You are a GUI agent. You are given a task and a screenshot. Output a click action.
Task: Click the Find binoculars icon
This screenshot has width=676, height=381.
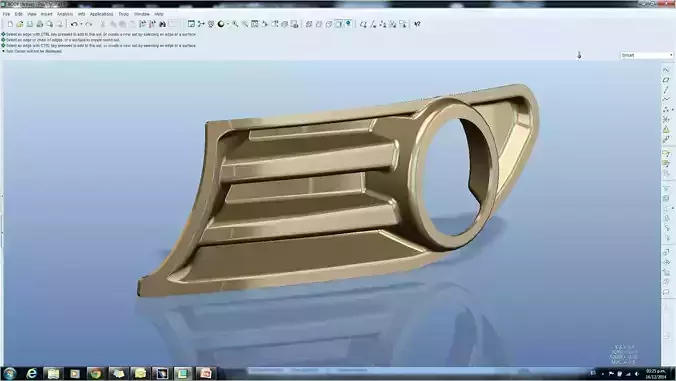click(x=162, y=24)
